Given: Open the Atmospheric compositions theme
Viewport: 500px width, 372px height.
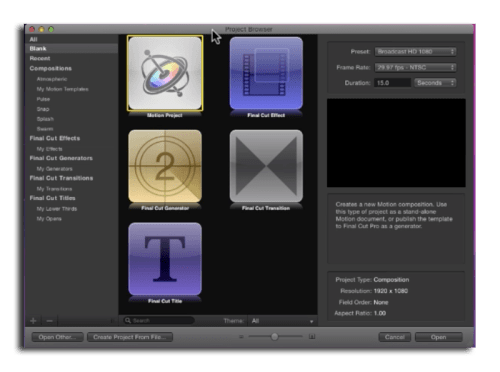Looking at the screenshot, I should pos(52,79).
